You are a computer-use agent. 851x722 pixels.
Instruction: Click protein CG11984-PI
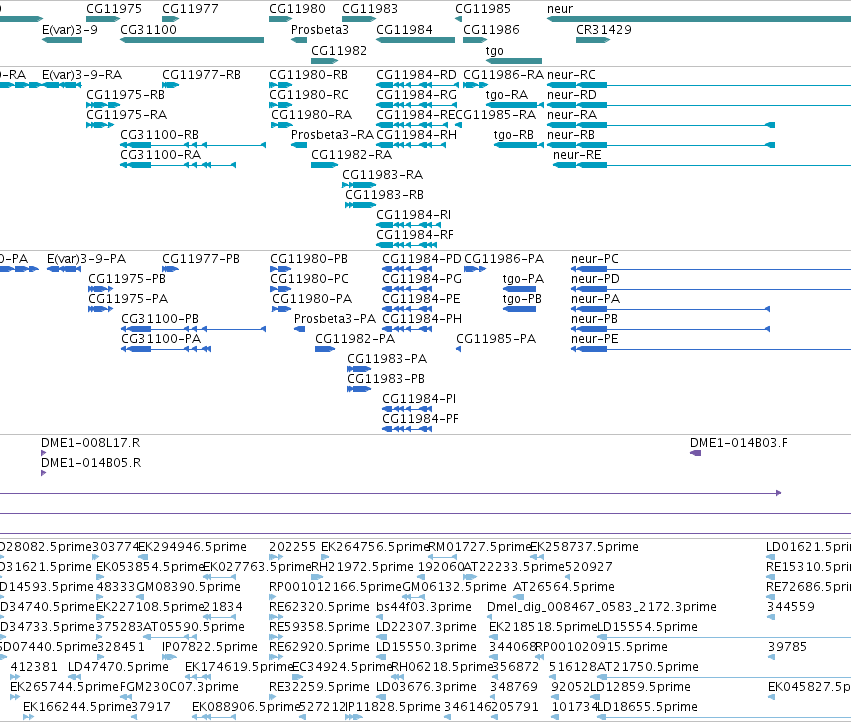pos(419,399)
